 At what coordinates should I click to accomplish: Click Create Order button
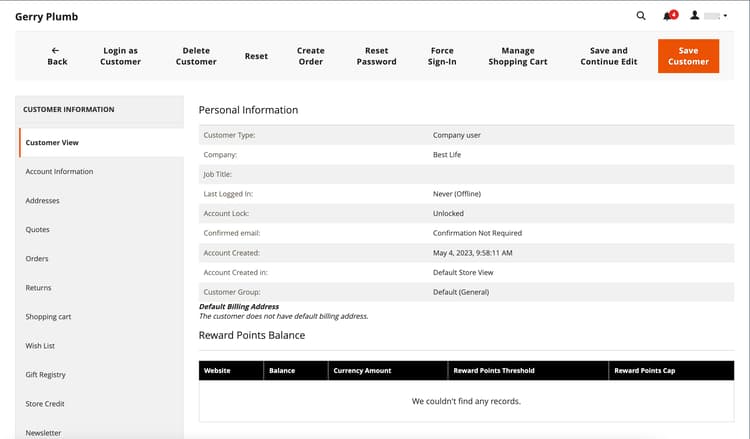[x=311, y=56]
